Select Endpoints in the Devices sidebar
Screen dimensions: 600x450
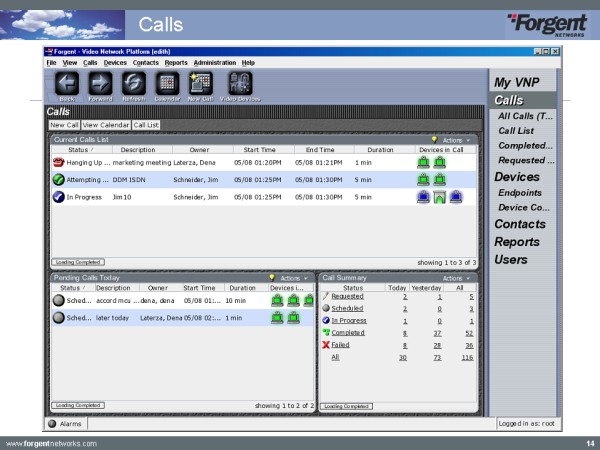(520, 193)
